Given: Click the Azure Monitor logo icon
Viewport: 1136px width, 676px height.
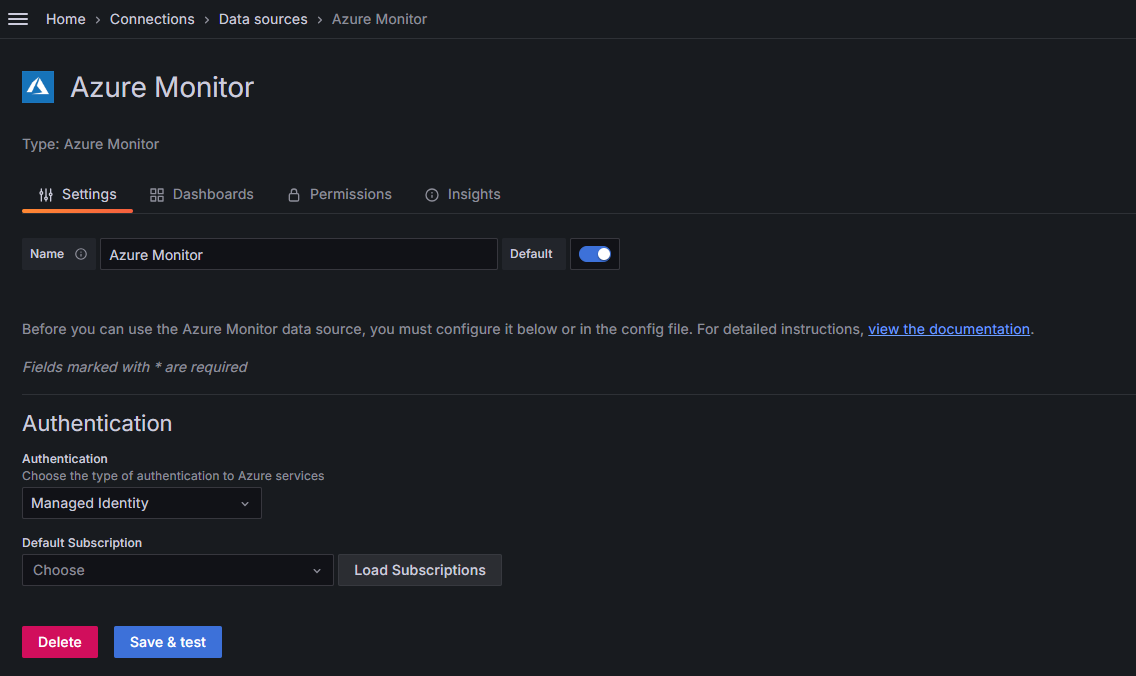Looking at the screenshot, I should click(38, 87).
